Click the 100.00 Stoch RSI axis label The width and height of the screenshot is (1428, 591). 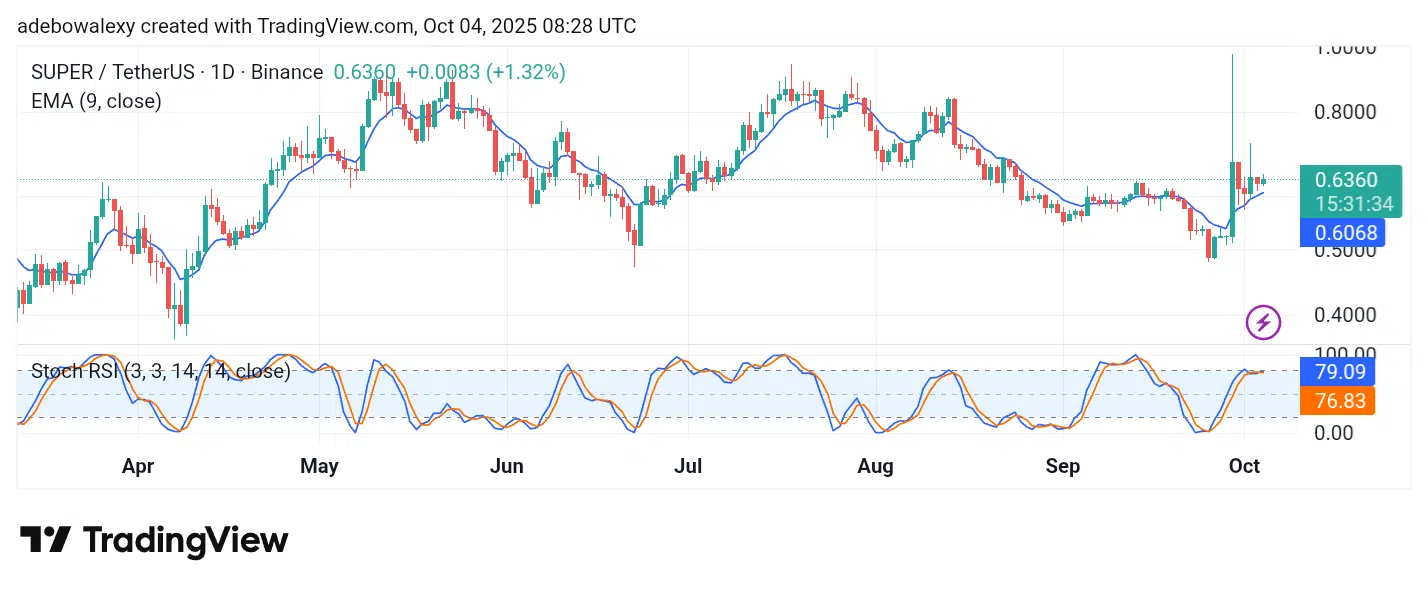[x=1345, y=354]
